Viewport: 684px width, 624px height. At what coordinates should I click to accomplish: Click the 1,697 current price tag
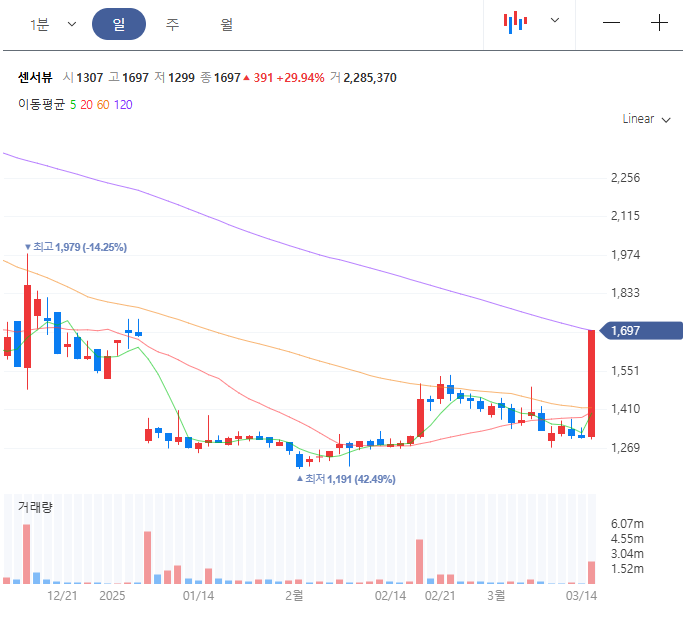click(641, 331)
